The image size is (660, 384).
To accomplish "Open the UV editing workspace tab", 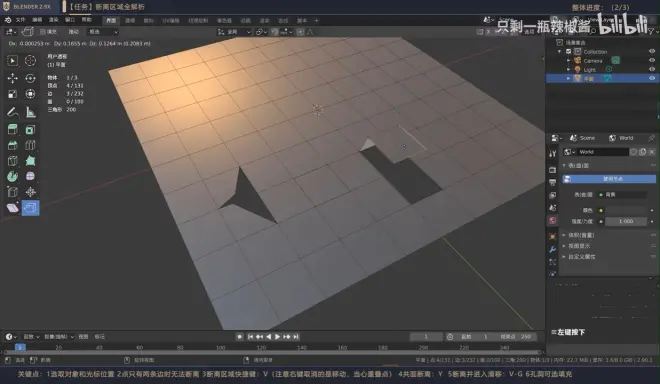I will click(171, 21).
